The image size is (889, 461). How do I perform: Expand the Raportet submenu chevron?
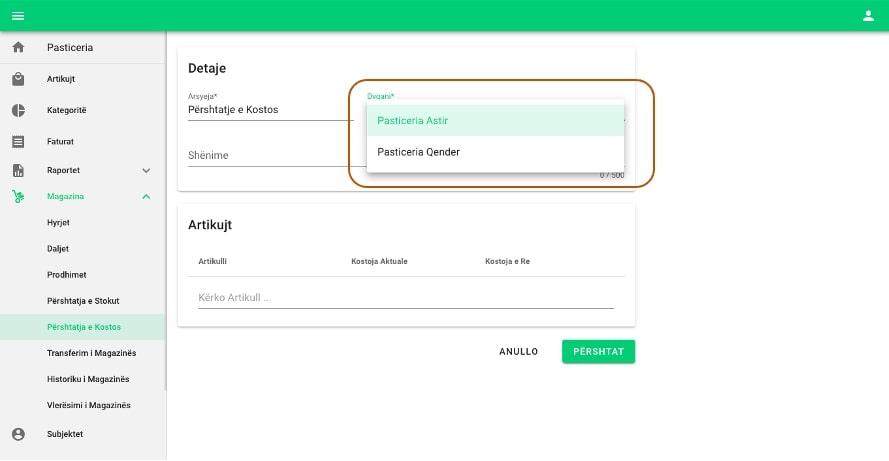(x=146, y=171)
